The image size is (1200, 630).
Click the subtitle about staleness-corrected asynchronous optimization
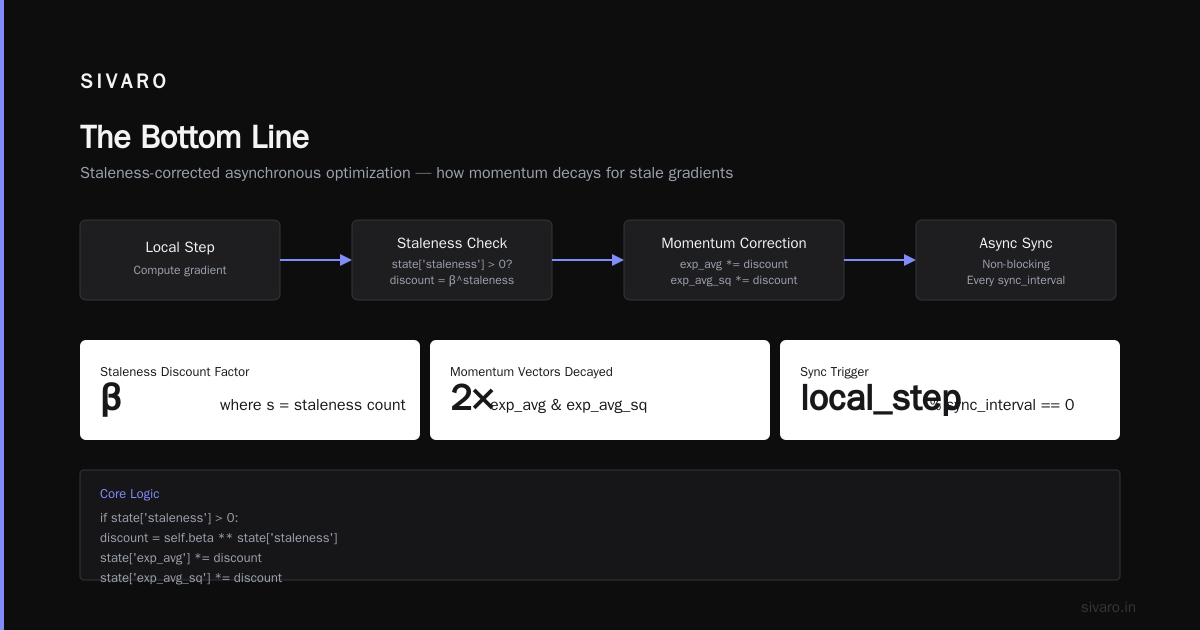coord(406,173)
